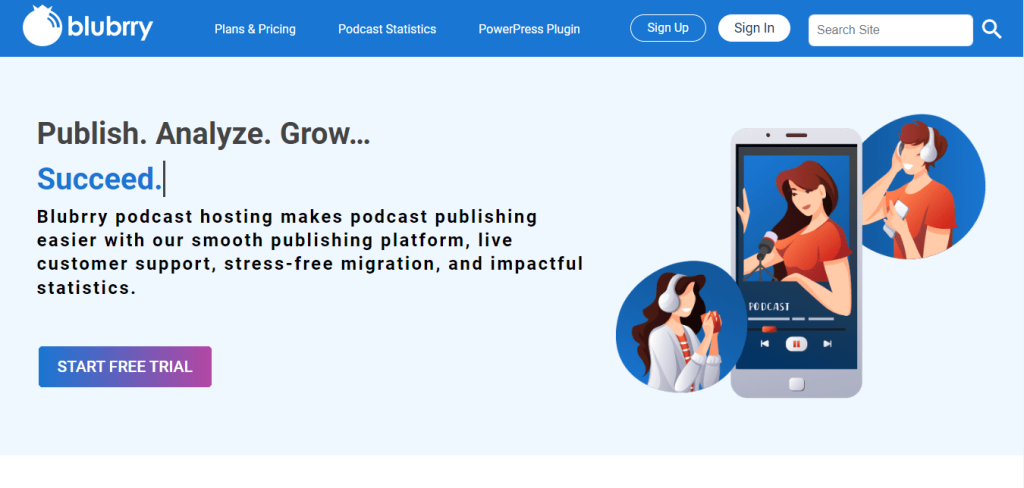Open the Plans & Pricing menu item

[255, 29]
